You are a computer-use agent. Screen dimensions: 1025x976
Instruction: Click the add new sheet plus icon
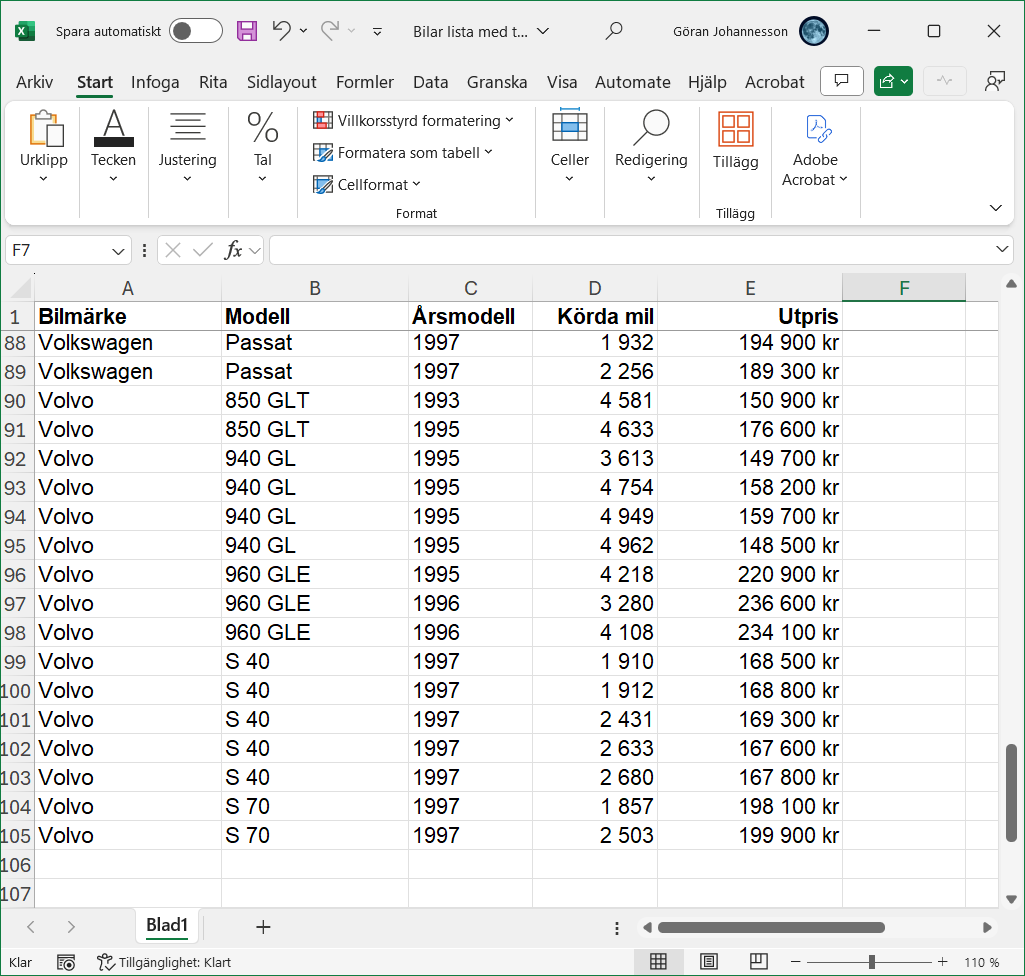(x=263, y=927)
